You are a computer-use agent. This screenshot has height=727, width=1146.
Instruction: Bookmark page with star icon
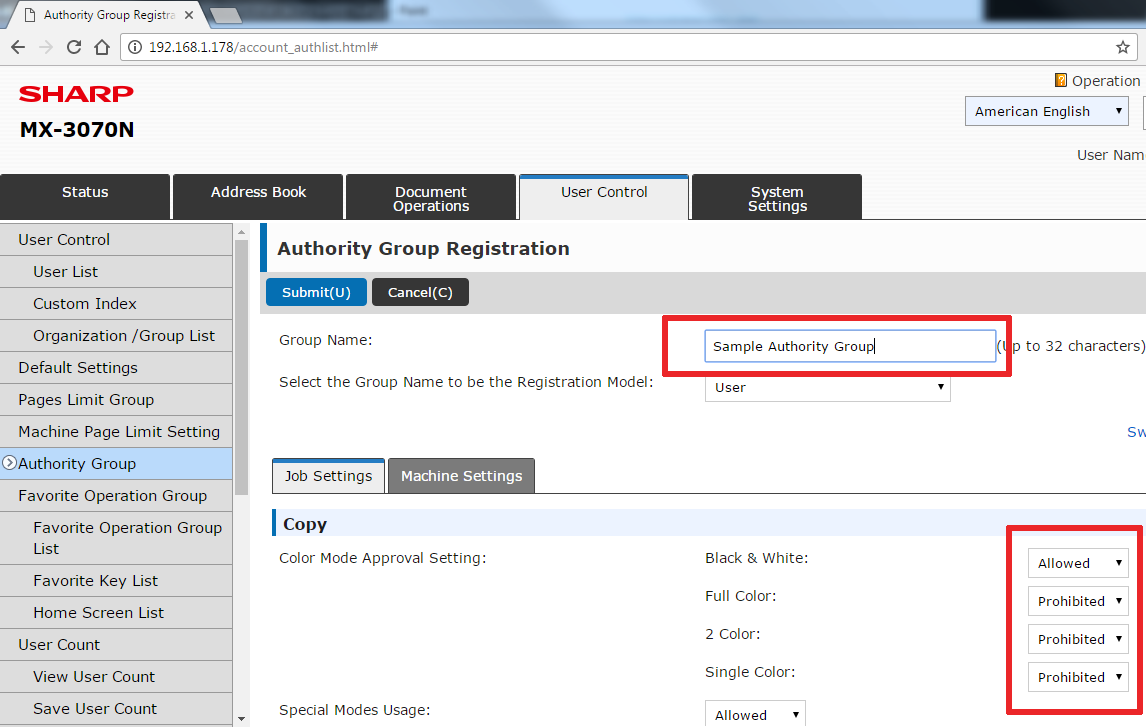[x=1122, y=47]
